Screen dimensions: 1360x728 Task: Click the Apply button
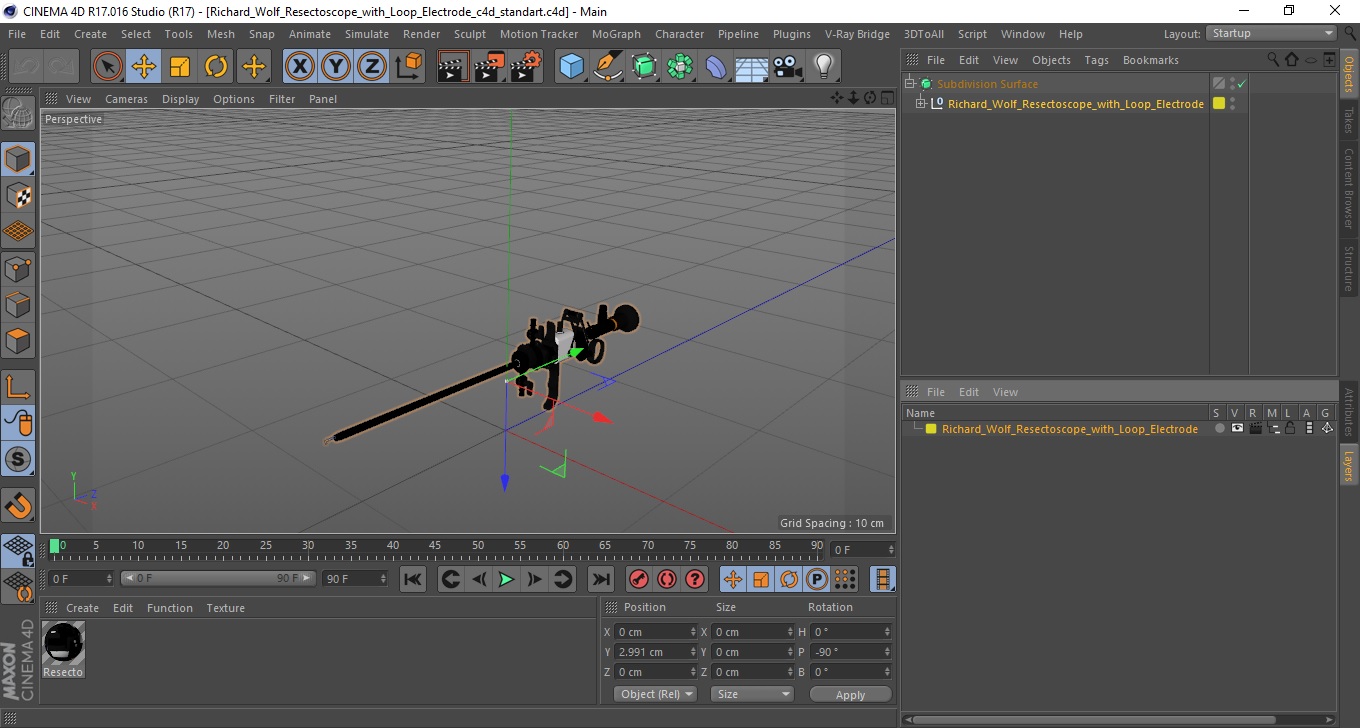tap(850, 694)
